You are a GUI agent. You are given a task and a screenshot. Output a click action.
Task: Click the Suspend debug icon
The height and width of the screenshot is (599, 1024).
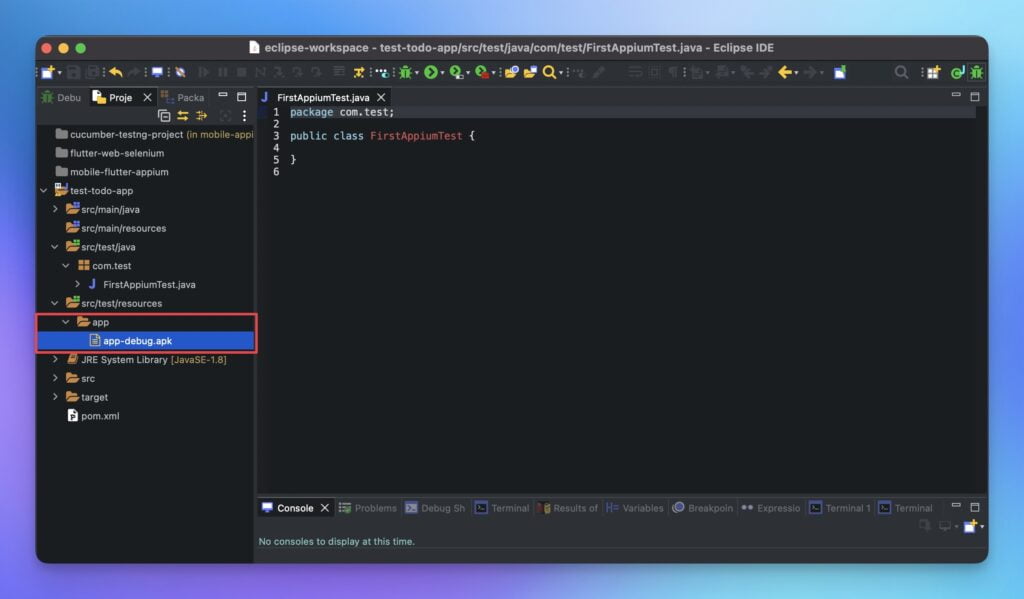click(223, 73)
